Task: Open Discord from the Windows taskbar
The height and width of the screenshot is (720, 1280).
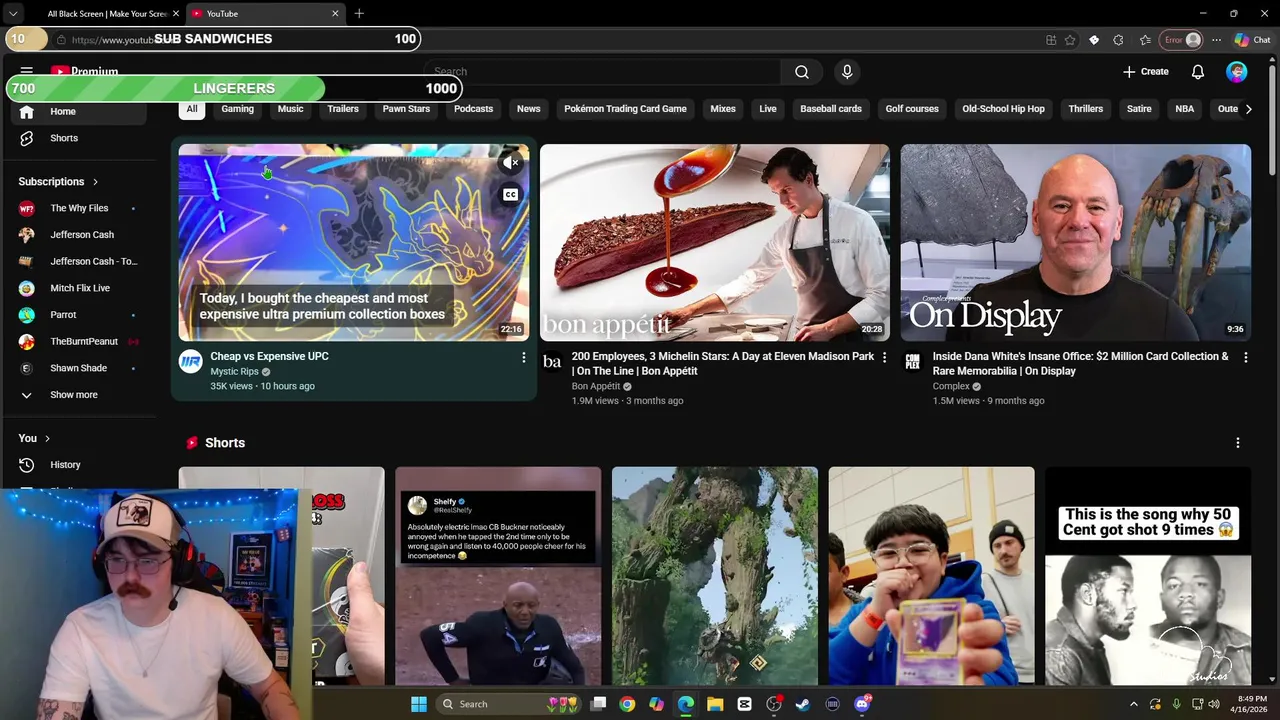Action: (862, 704)
